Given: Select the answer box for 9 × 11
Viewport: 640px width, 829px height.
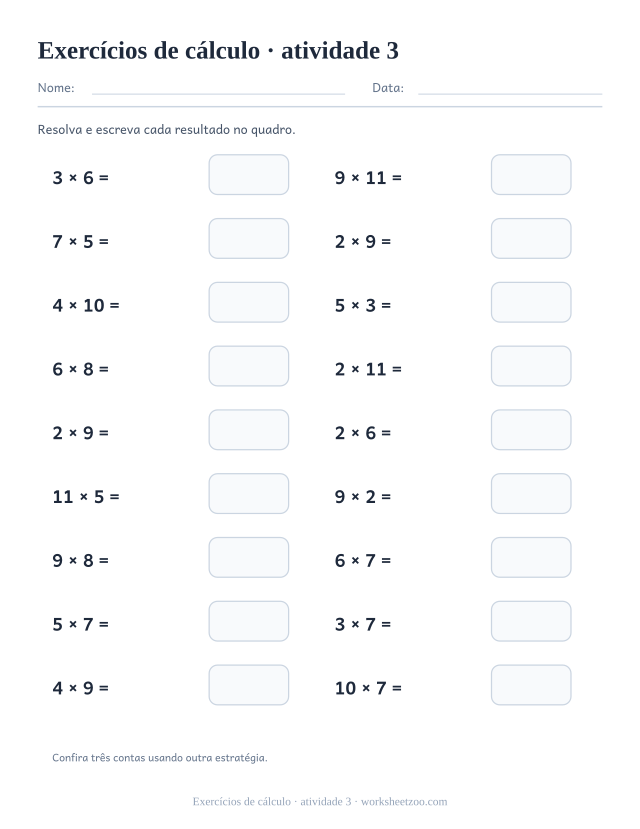Looking at the screenshot, I should [531, 174].
